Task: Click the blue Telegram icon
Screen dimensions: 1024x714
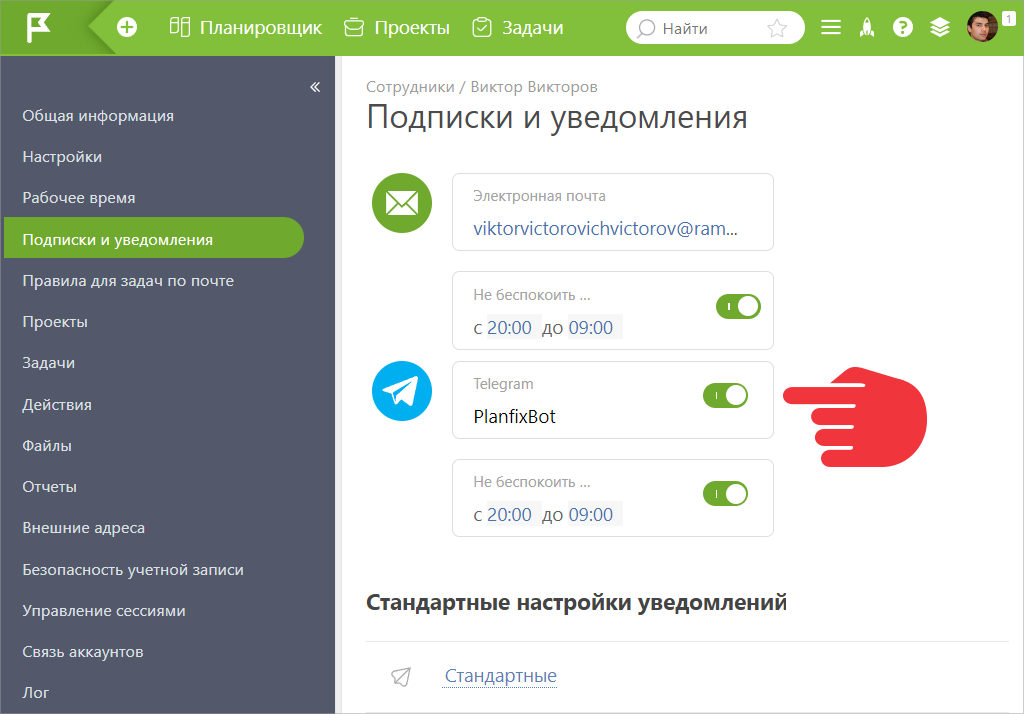Action: [402, 391]
